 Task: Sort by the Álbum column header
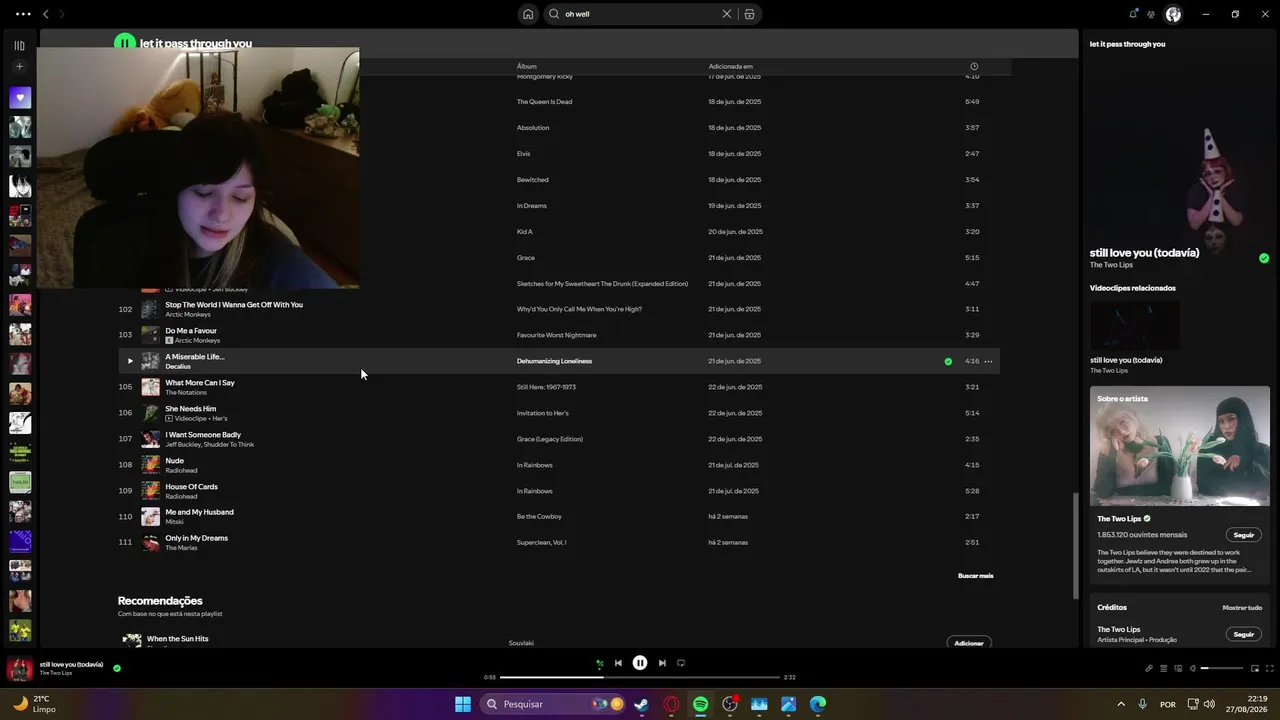[527, 67]
